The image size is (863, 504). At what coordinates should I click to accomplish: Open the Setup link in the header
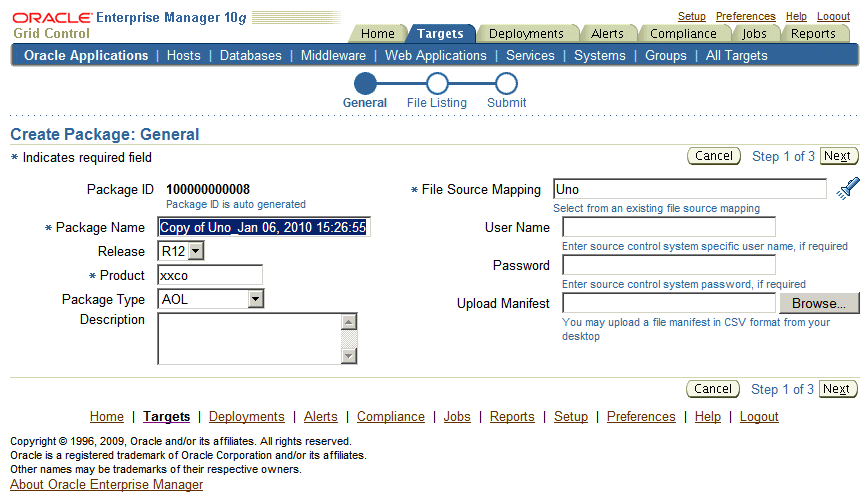coord(691,16)
